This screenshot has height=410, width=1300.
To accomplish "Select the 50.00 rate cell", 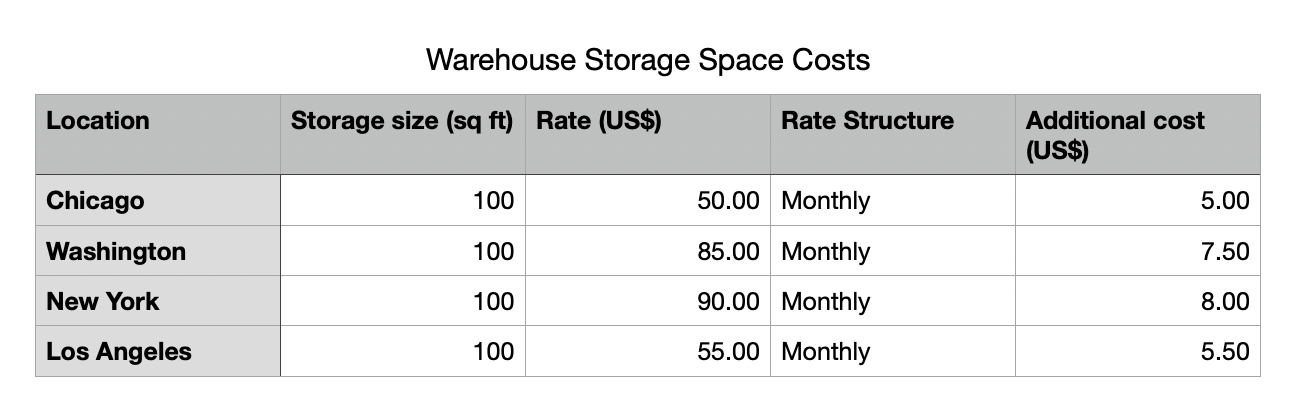I will (x=647, y=200).
